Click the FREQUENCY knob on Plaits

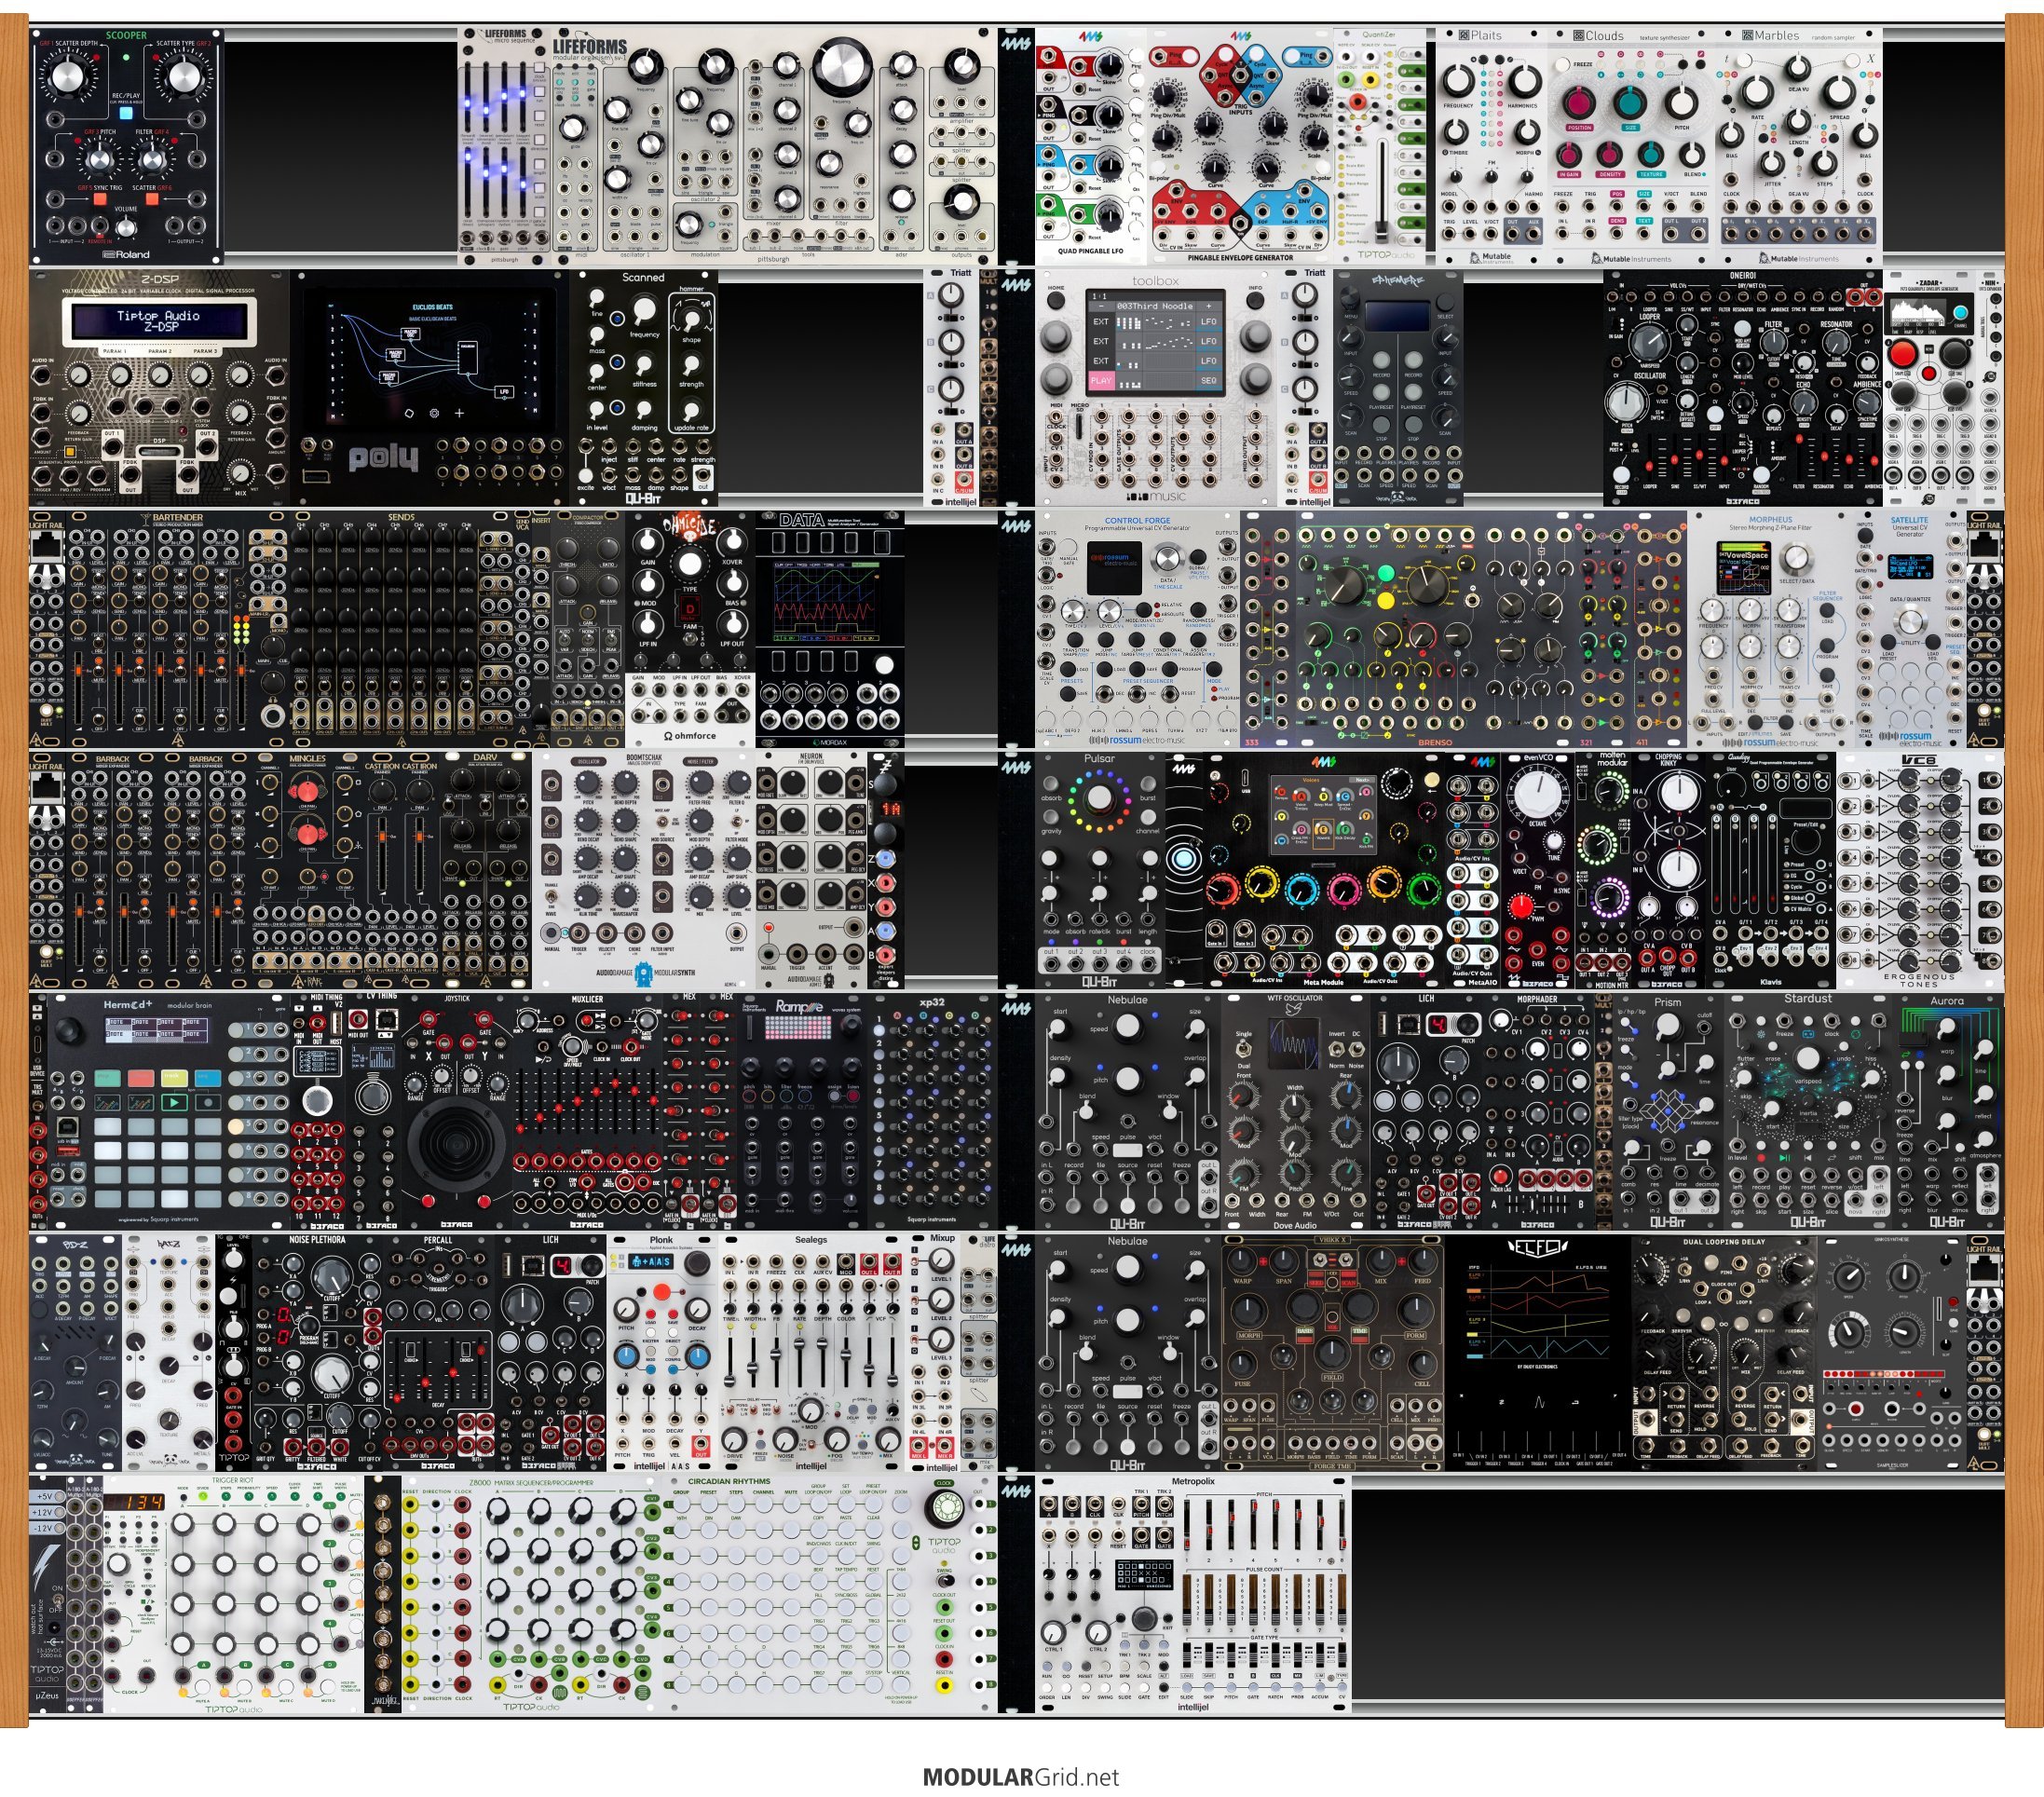pos(1458,81)
